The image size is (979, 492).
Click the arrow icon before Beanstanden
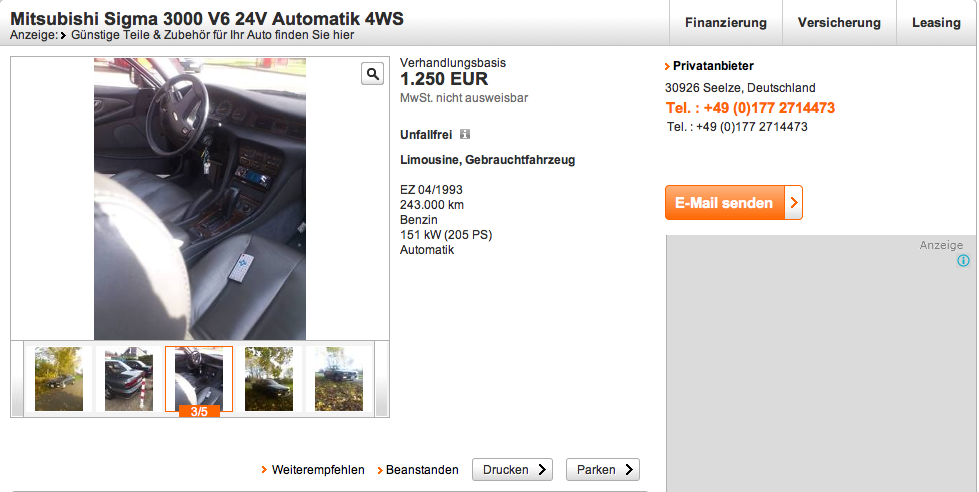pos(380,470)
